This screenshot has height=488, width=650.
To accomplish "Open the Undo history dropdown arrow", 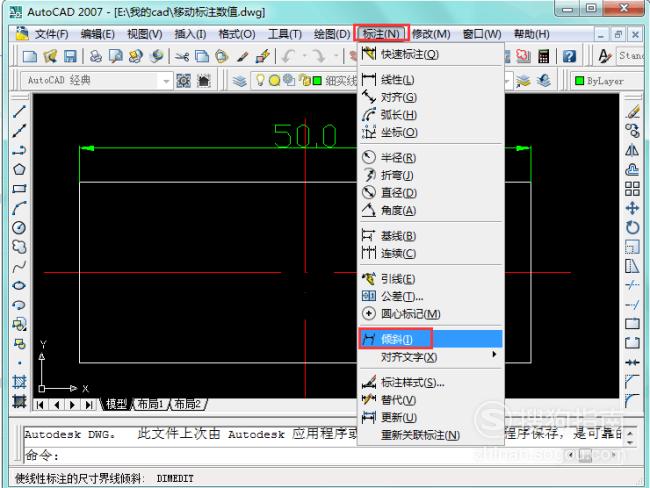I will point(305,56).
